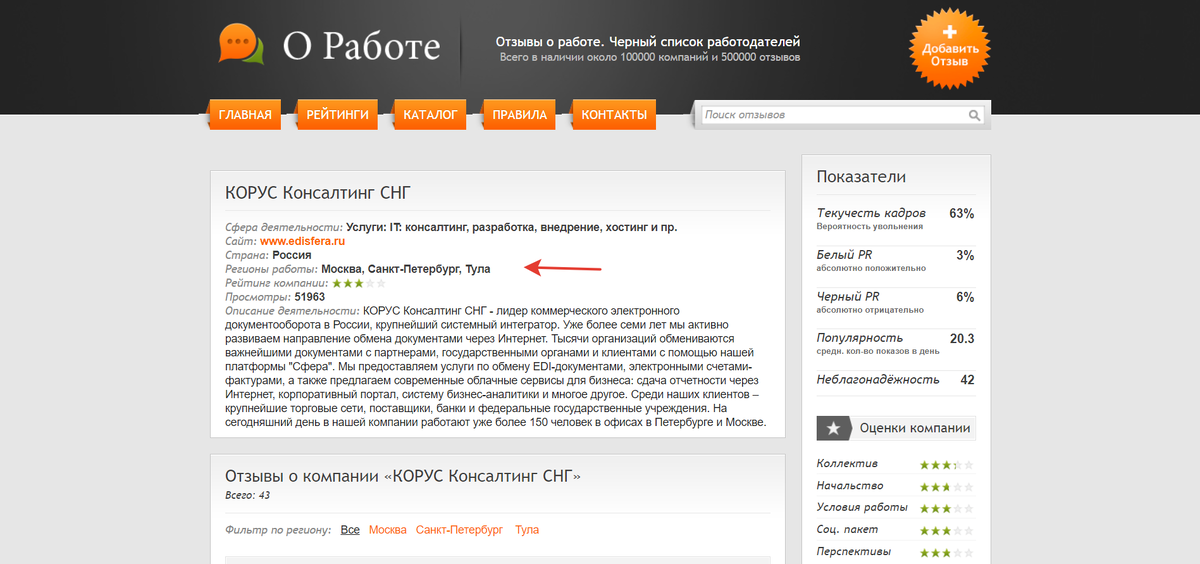Click the star icon beside Оценки компании
The height and width of the screenshot is (564, 1200).
click(x=832, y=428)
